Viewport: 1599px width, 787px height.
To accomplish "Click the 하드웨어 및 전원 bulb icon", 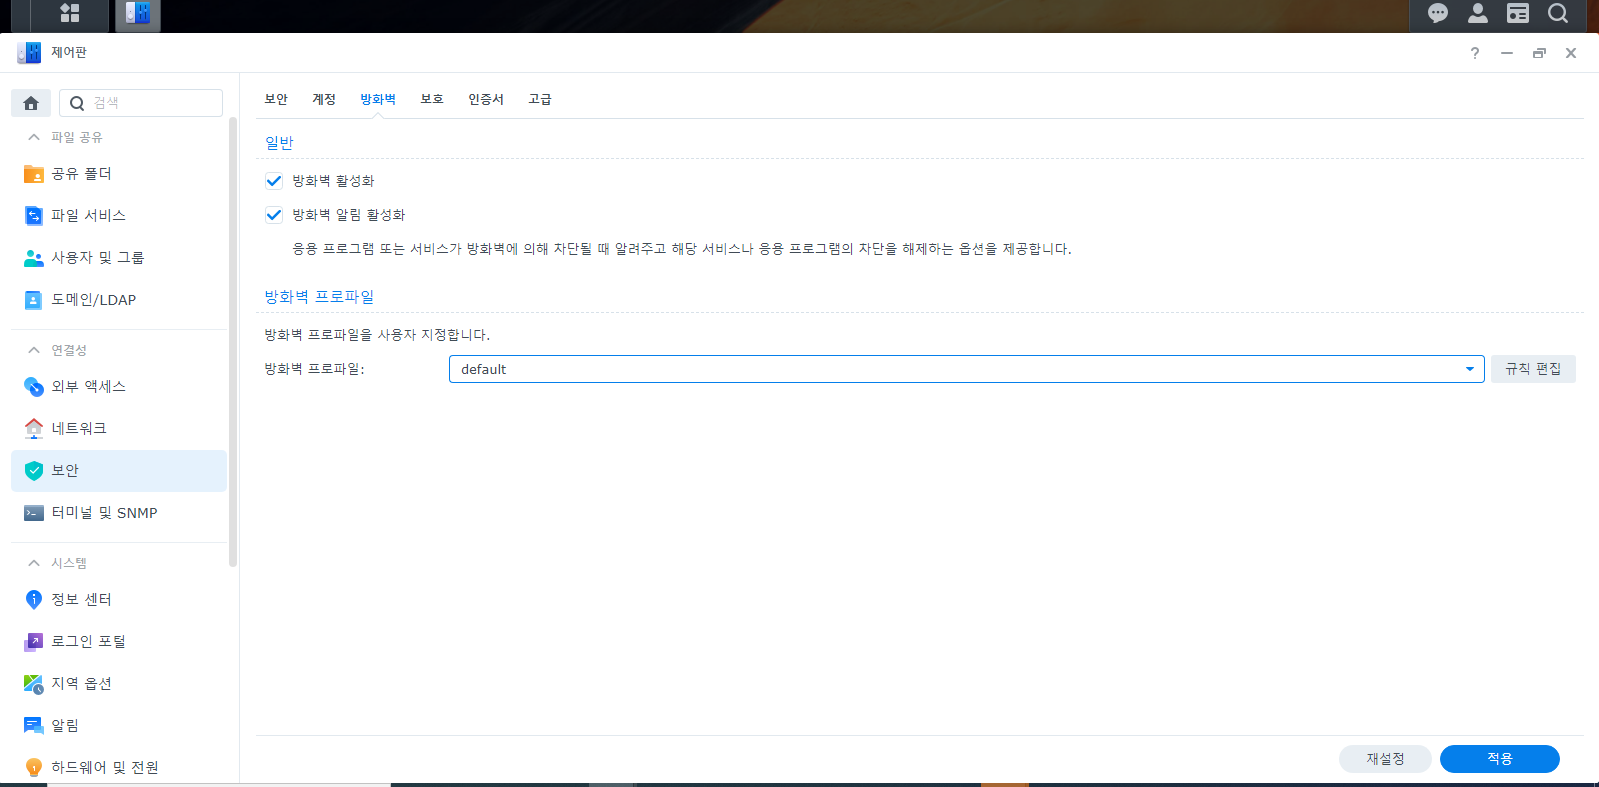I will [33, 768].
